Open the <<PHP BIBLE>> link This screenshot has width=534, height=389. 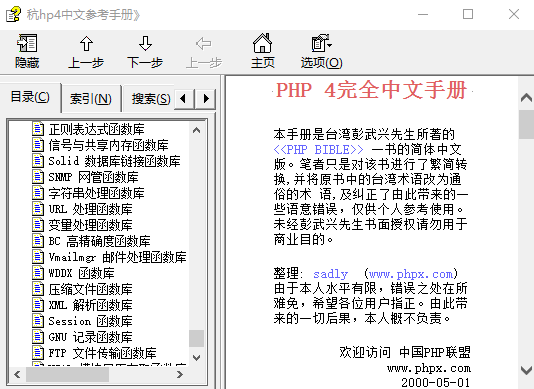tap(318, 150)
